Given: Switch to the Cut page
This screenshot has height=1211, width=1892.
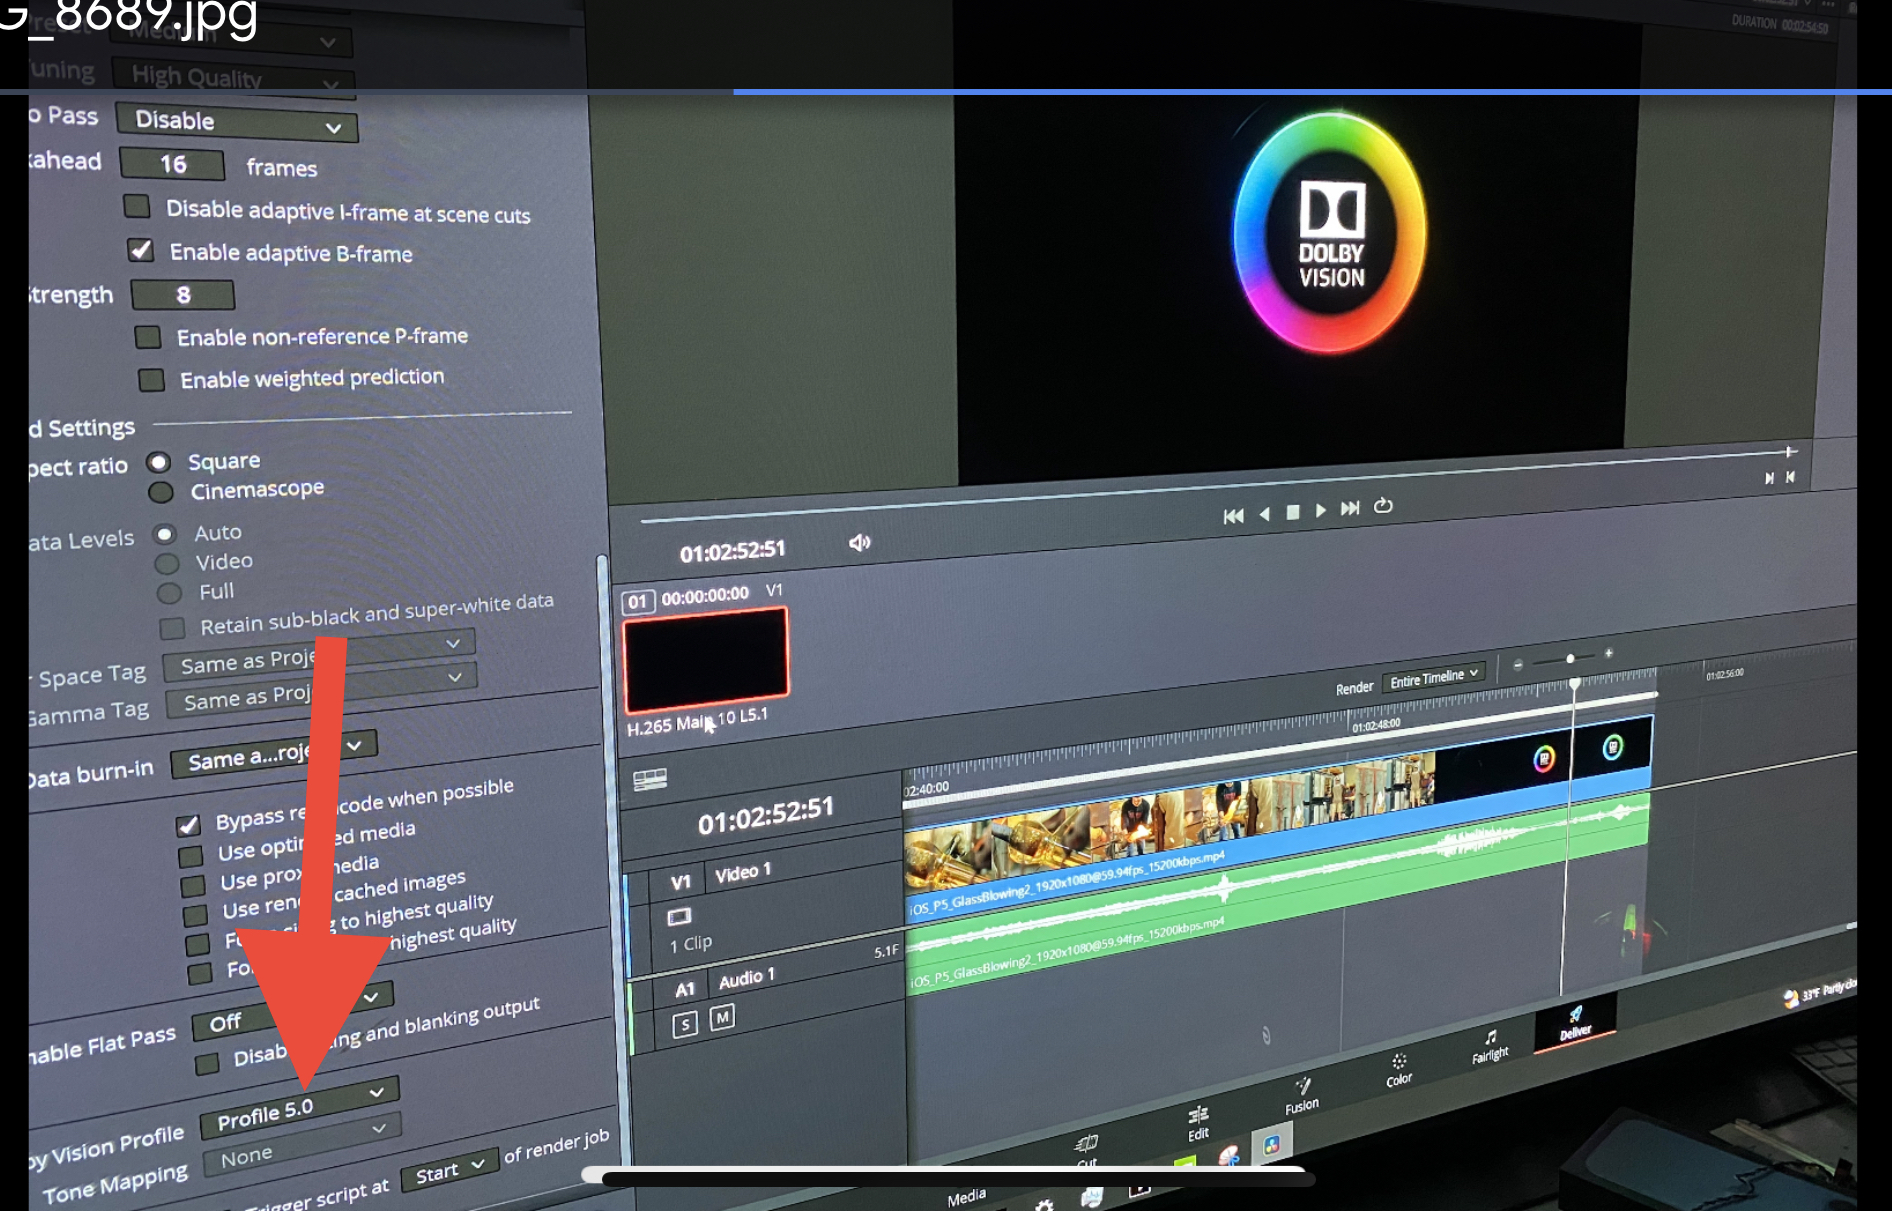Looking at the screenshot, I should (1086, 1148).
